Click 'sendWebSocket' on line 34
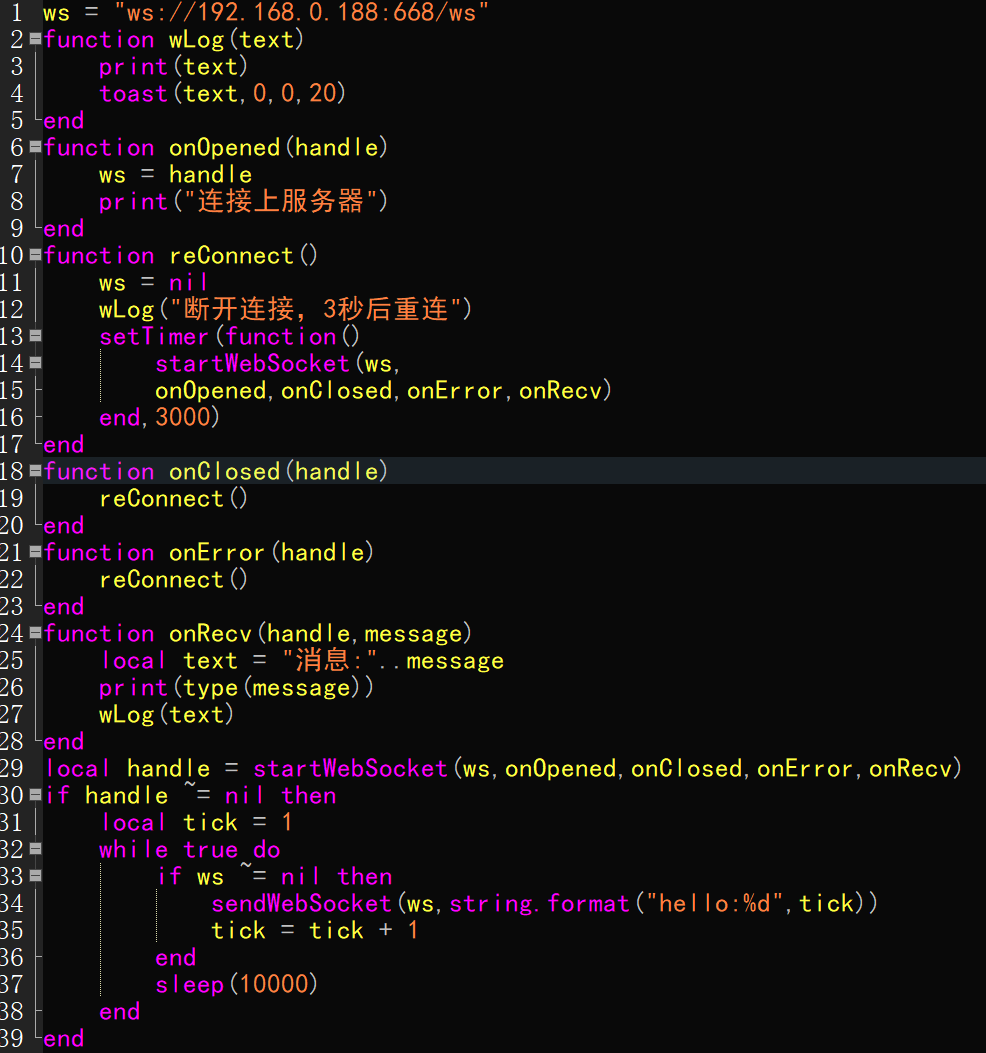986x1053 pixels. [x=302, y=903]
